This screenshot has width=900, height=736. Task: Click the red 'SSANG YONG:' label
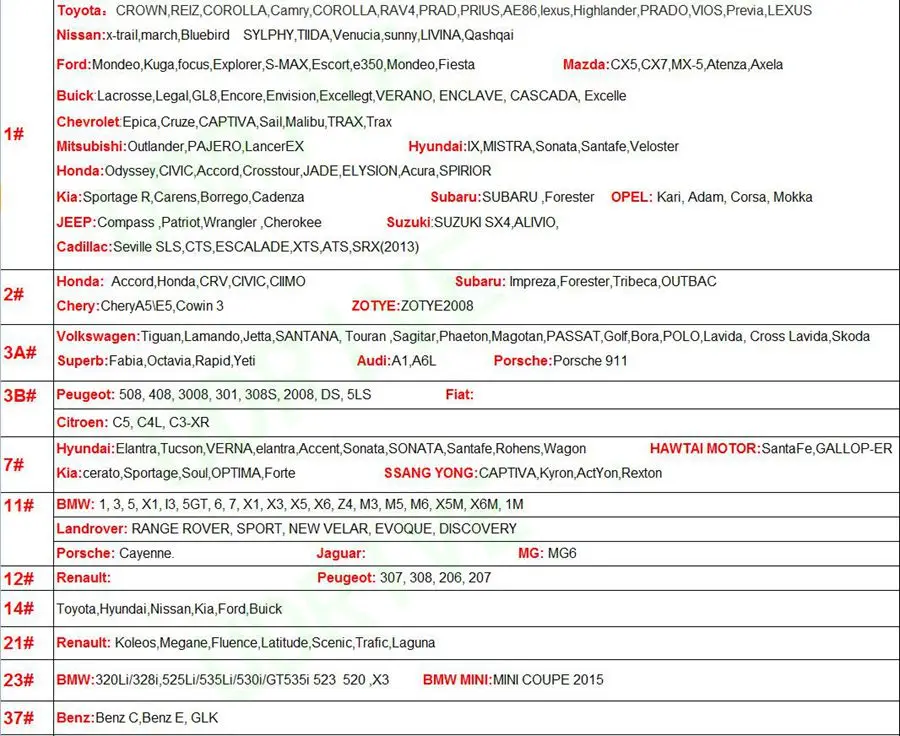pyautogui.click(x=430, y=474)
